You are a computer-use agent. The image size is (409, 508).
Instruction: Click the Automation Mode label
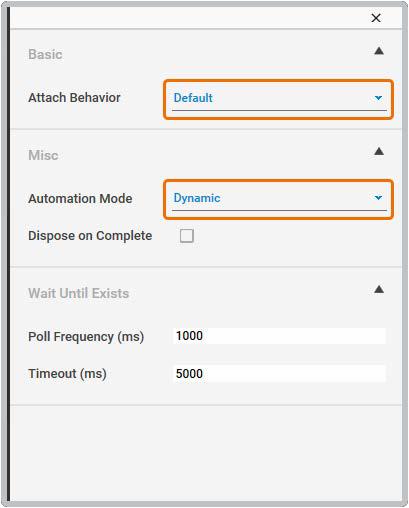[80, 199]
